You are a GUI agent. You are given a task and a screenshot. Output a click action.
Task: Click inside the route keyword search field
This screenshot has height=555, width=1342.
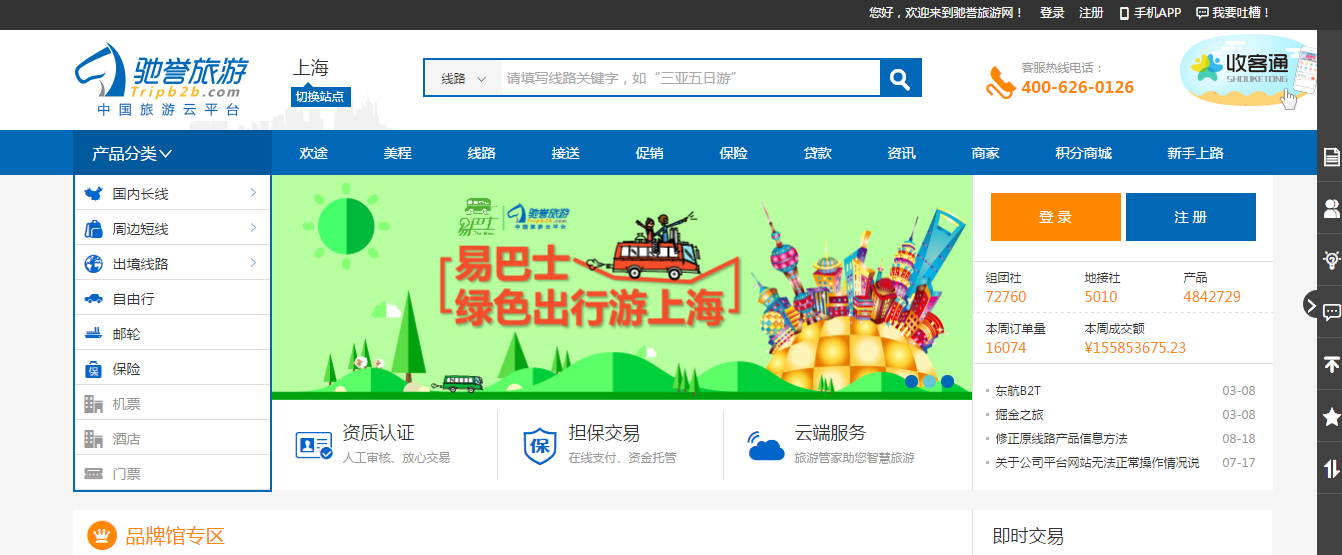(x=690, y=78)
